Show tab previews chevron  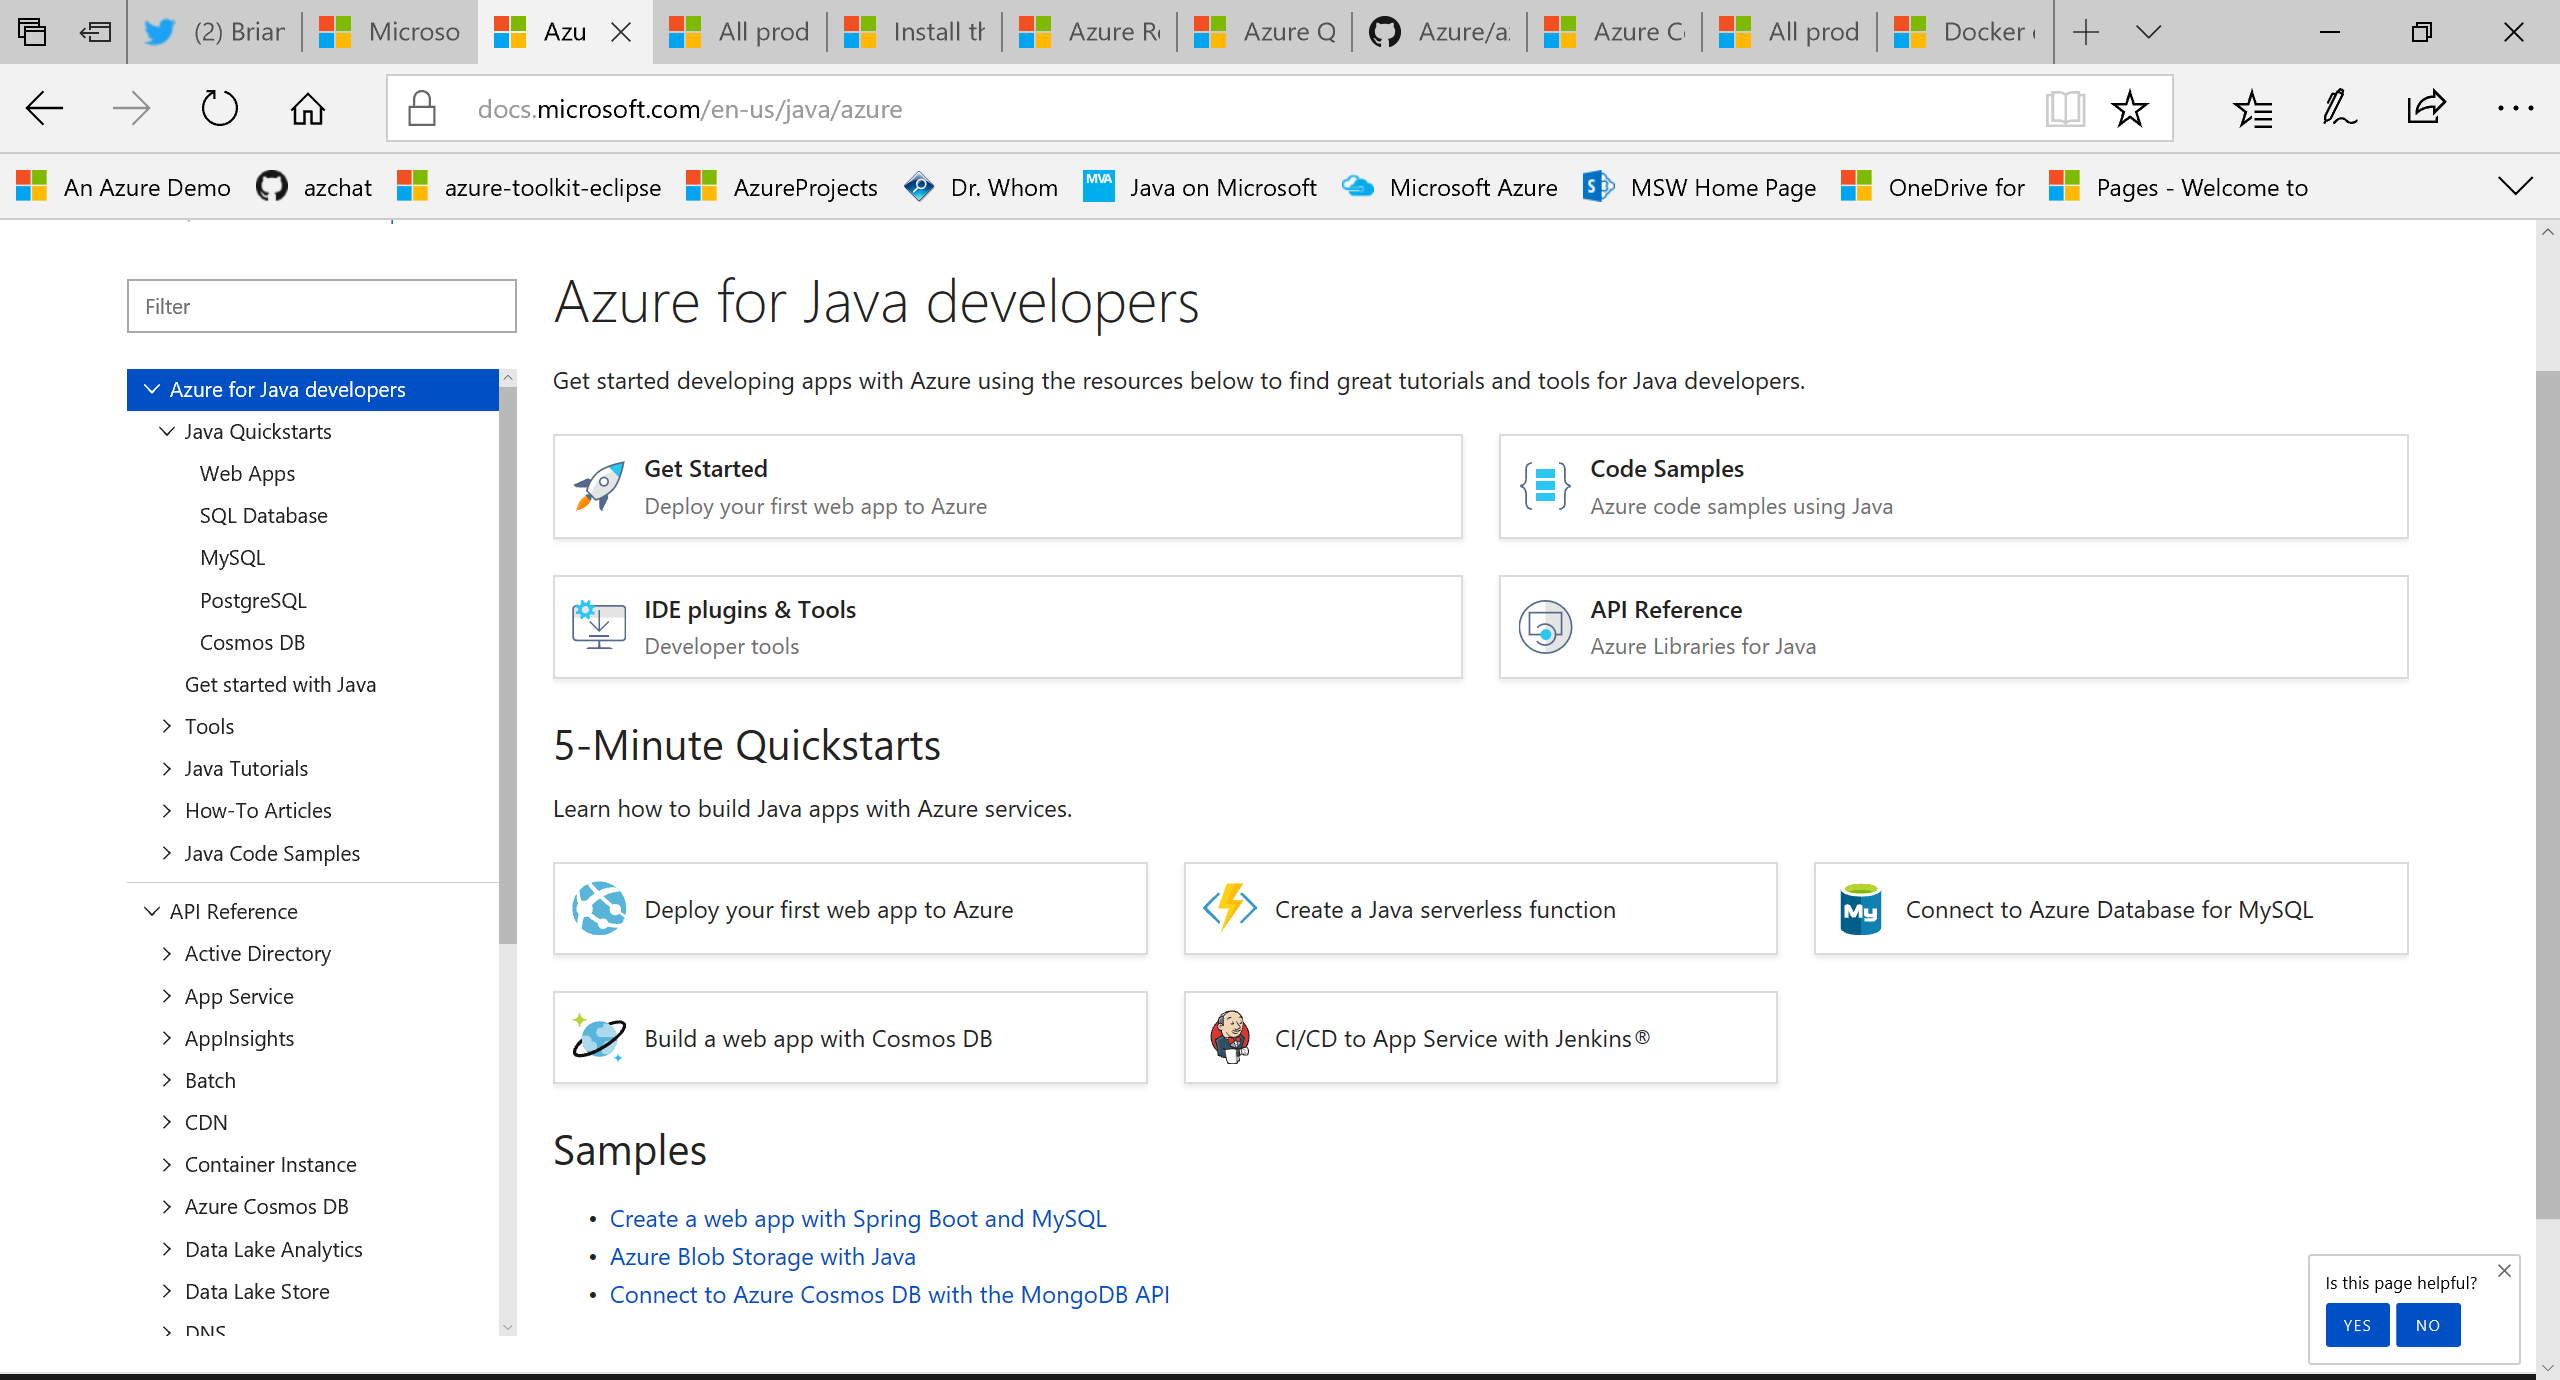2148,32
